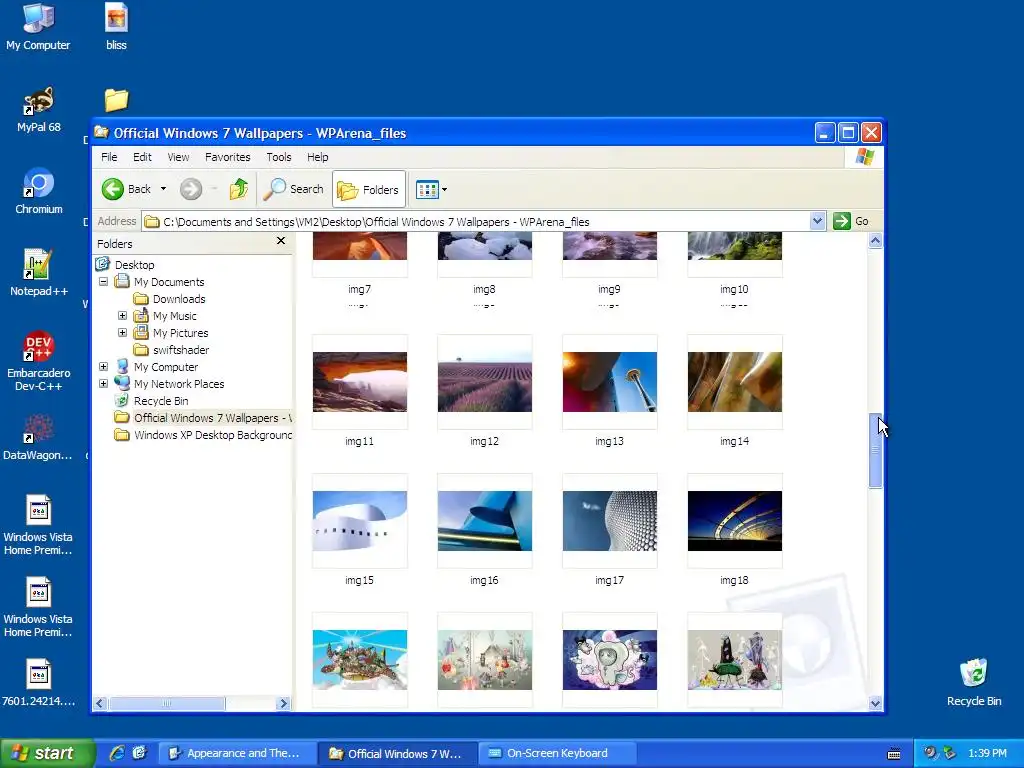
Task: Open the File menu
Action: click(109, 157)
